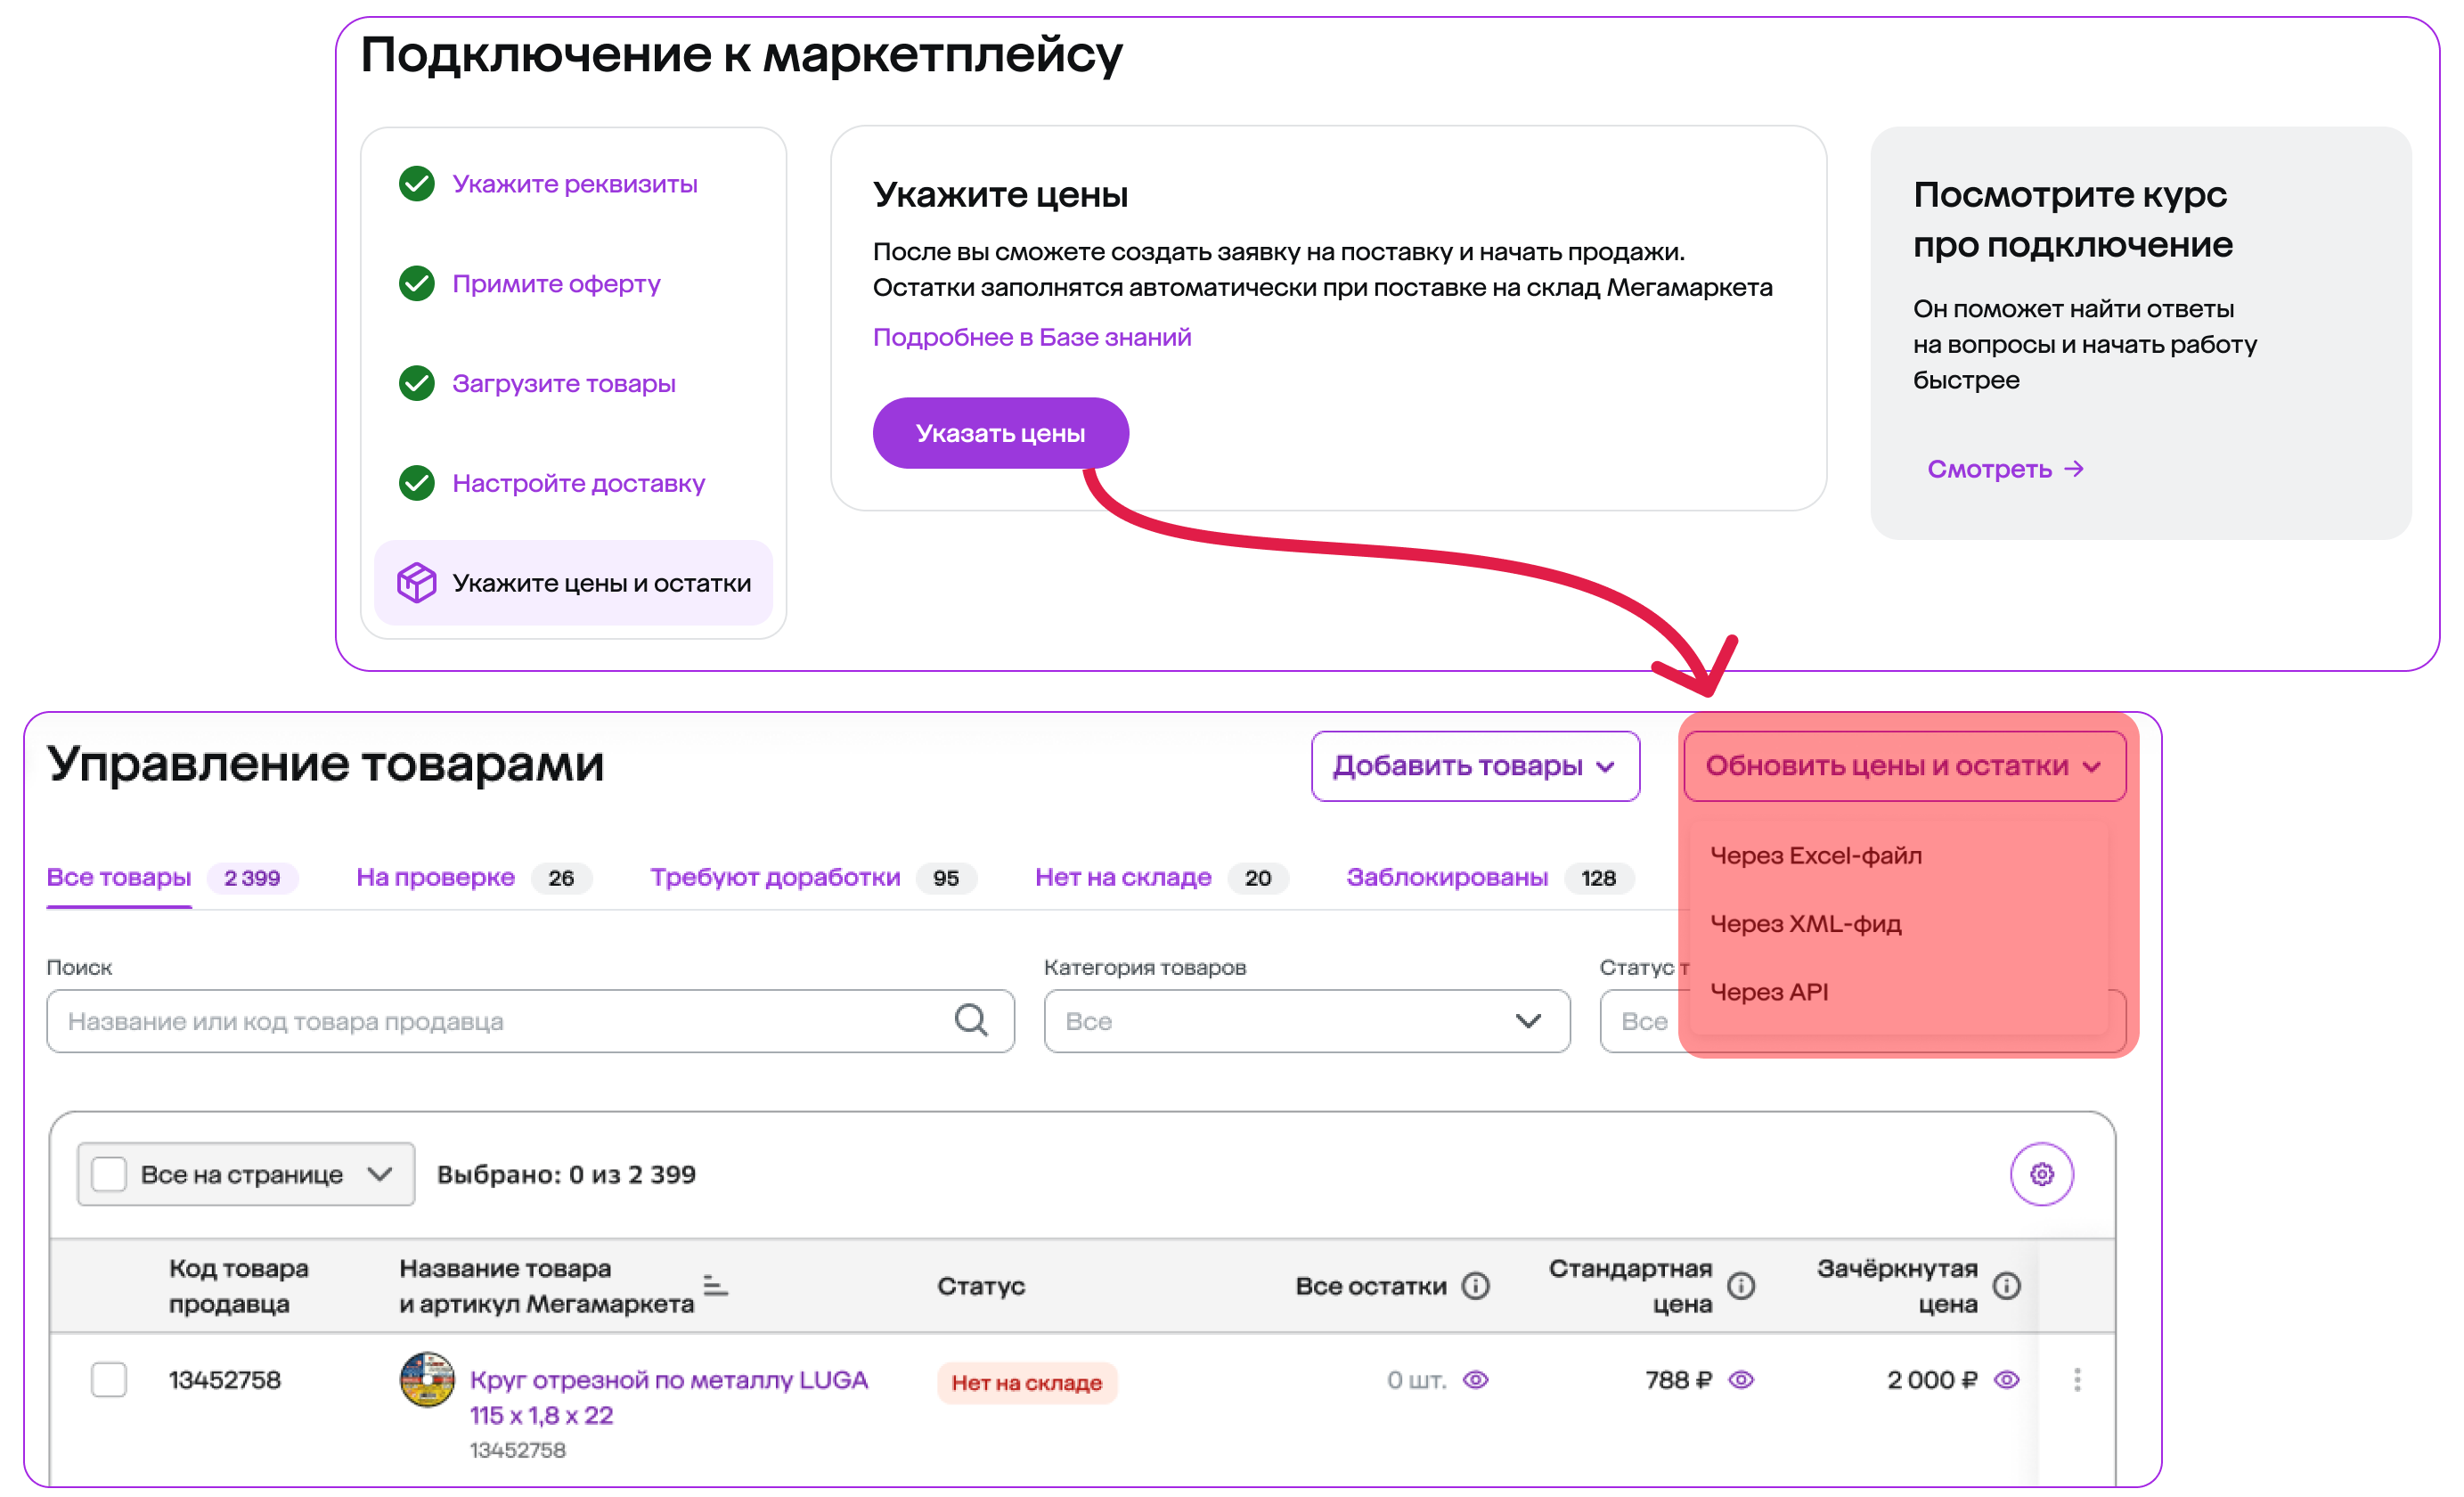Image resolution: width=2464 pixels, height=1497 pixels.
Task: Check the Все на странице checkbox
Action: 109,1173
